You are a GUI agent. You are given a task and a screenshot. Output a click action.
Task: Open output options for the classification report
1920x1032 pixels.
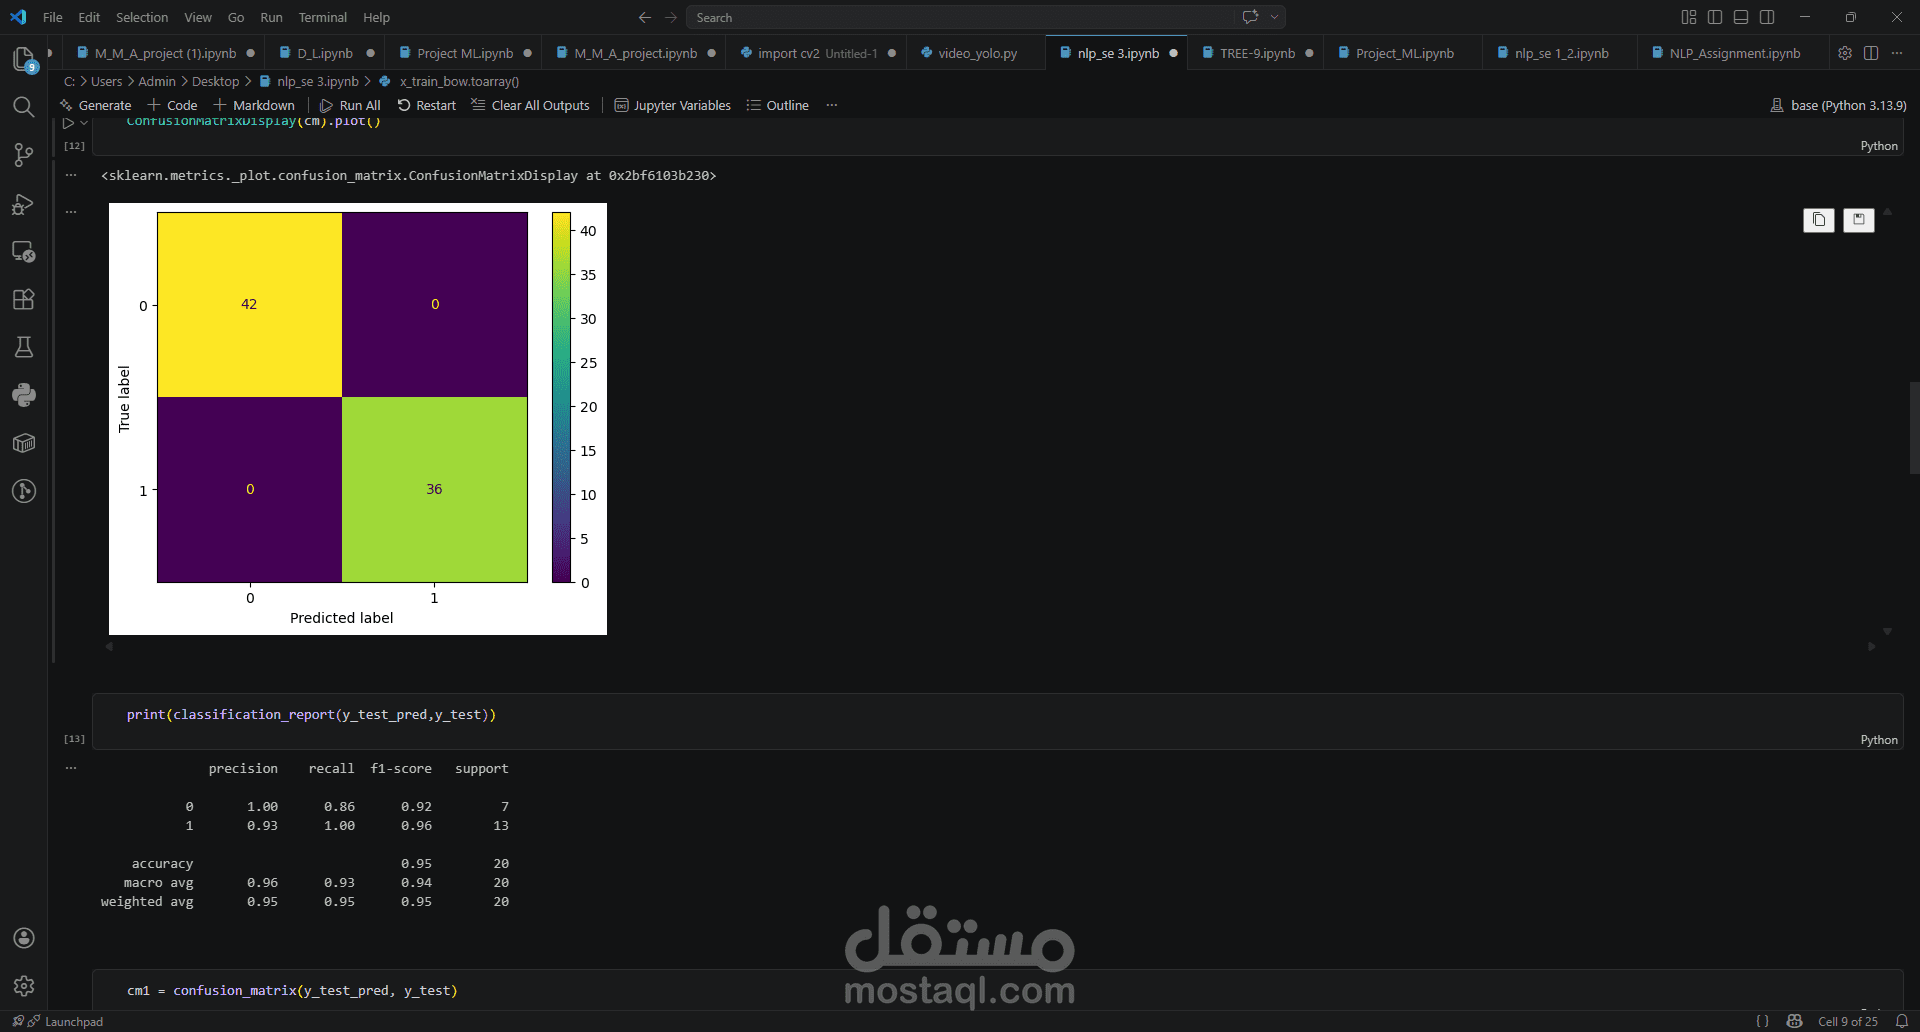click(x=71, y=768)
